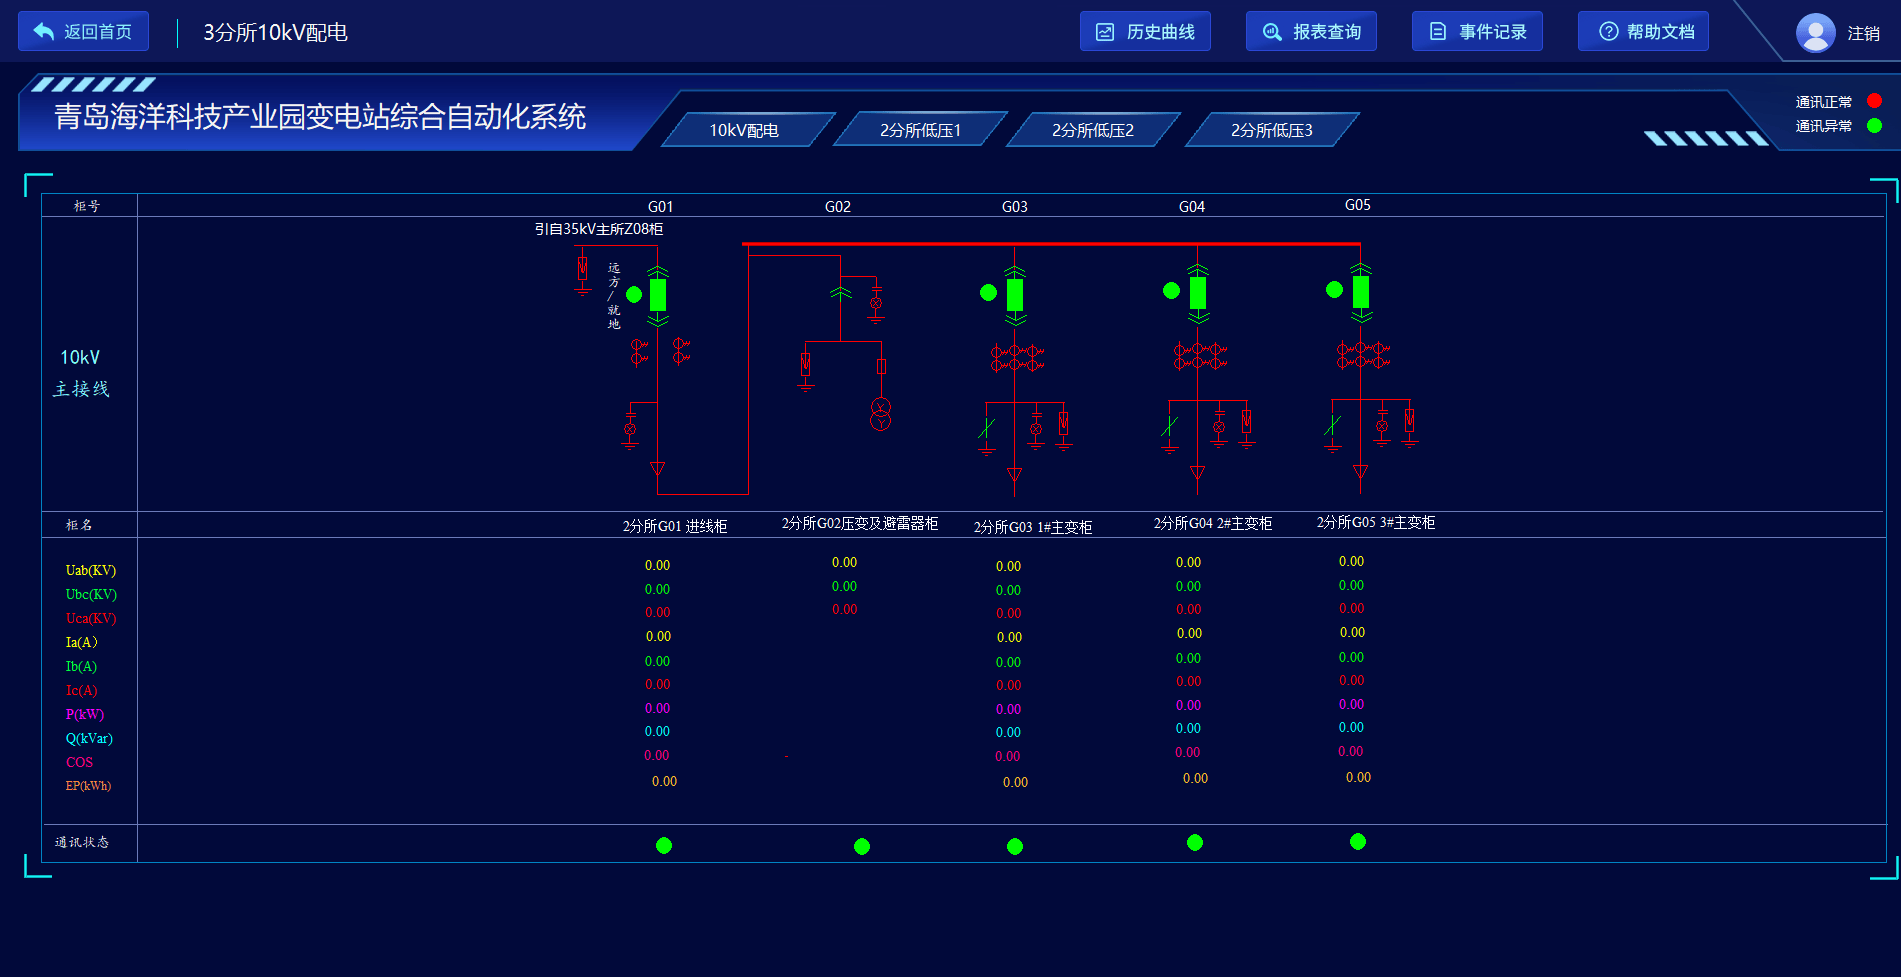Click the green indicator dot beside G03 breaker
The height and width of the screenshot is (977, 1901).
point(989,292)
